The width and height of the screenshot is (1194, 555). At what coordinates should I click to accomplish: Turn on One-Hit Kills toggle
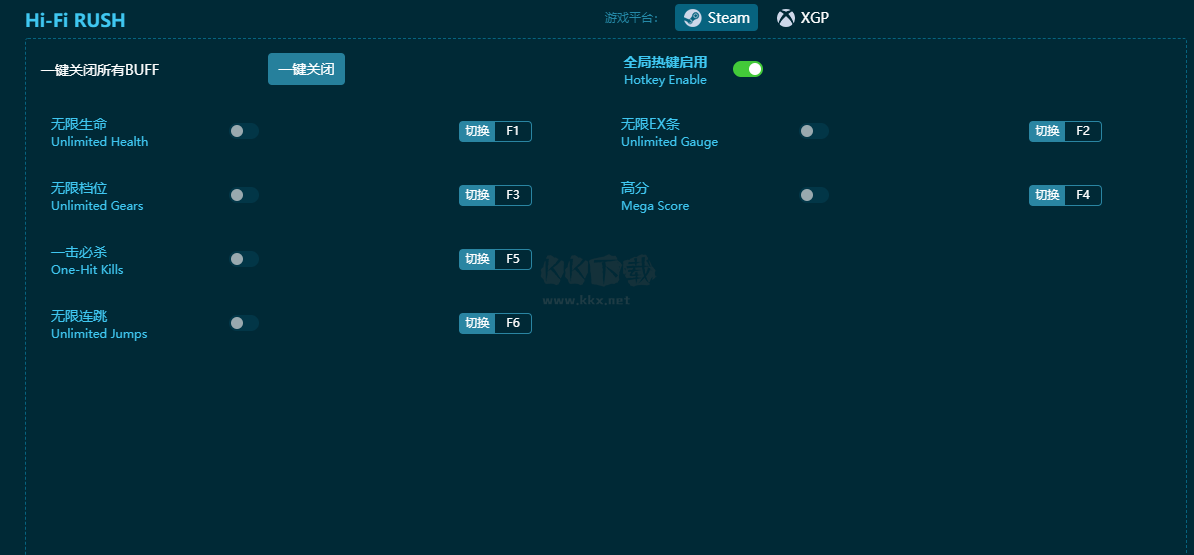(x=244, y=259)
